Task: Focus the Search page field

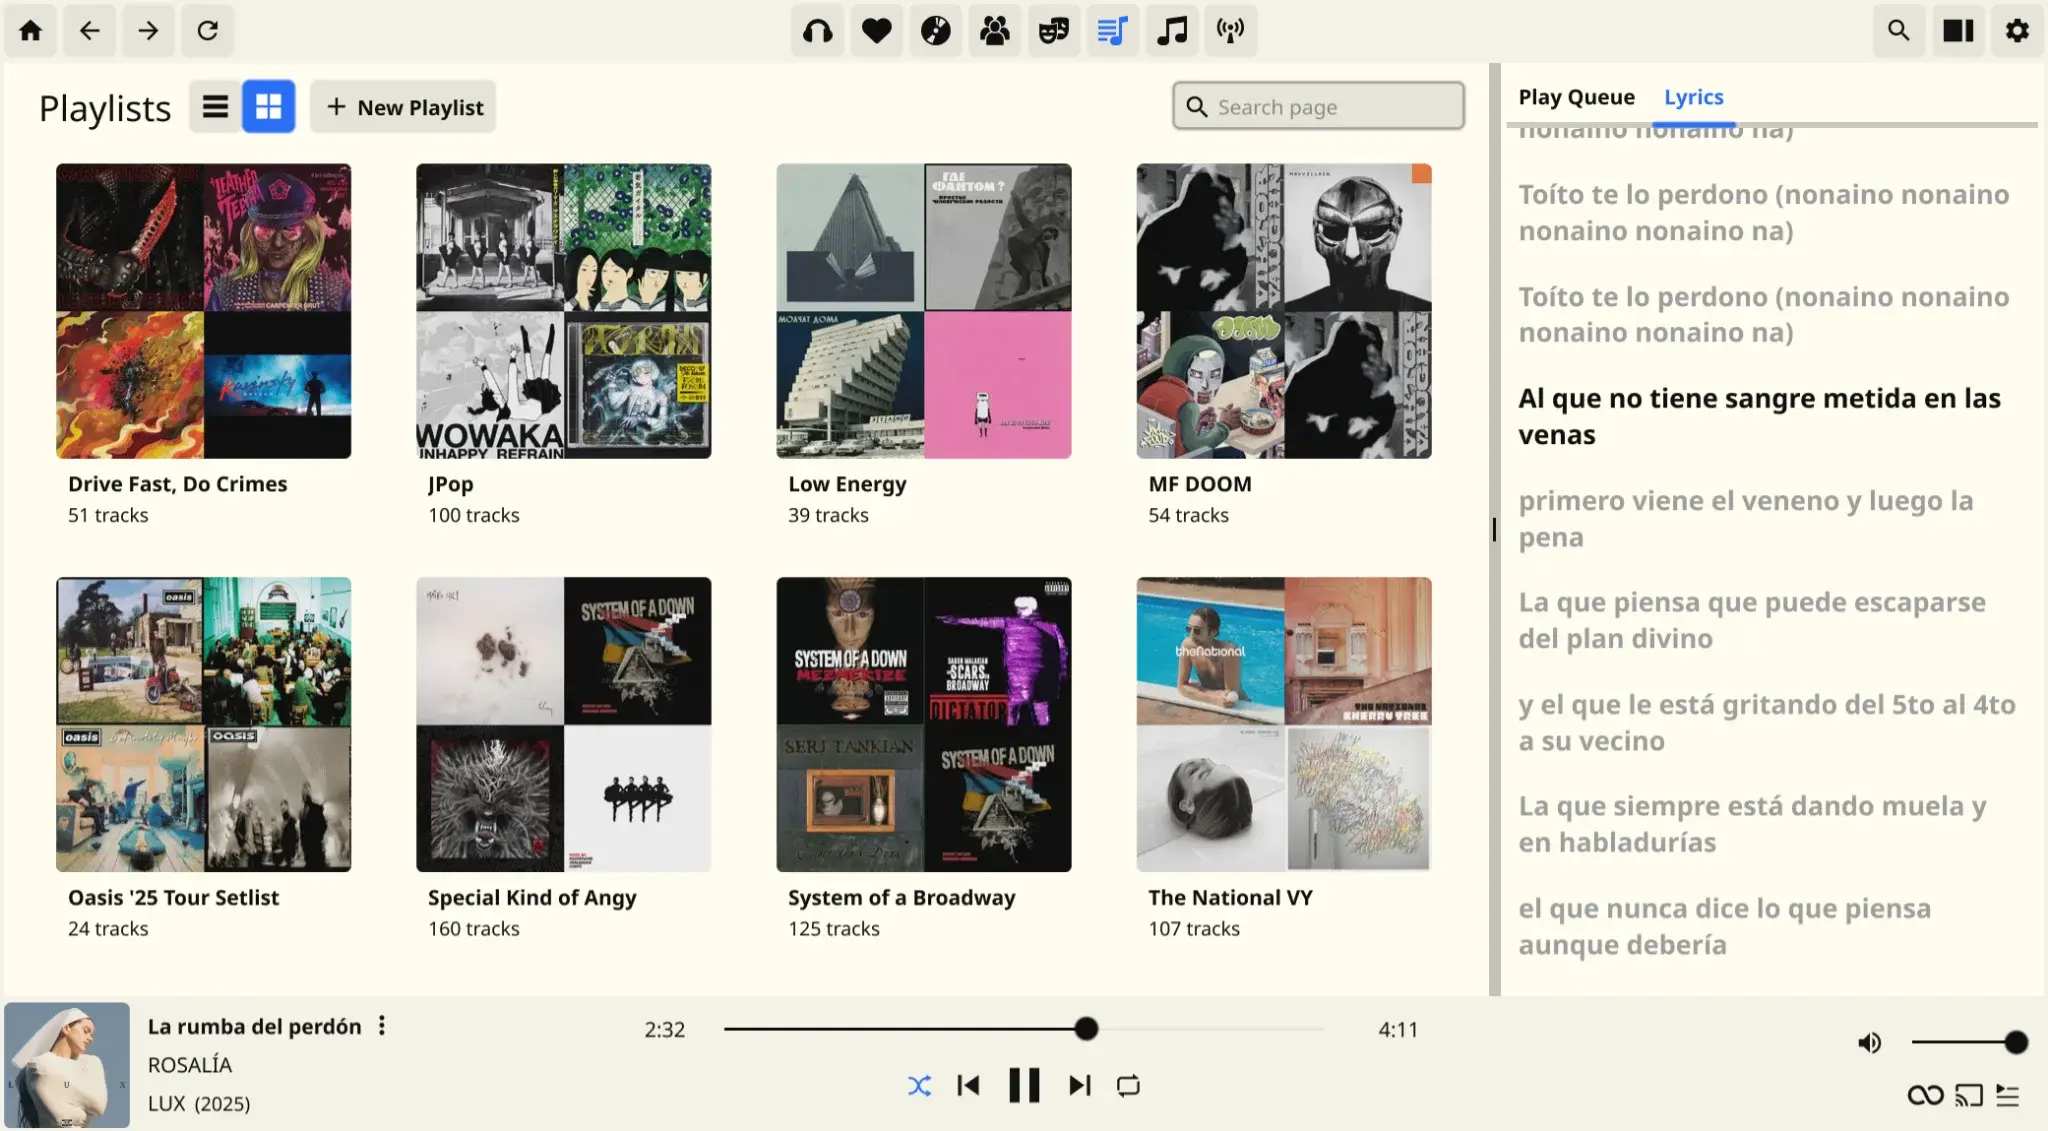Action: pos(1318,106)
